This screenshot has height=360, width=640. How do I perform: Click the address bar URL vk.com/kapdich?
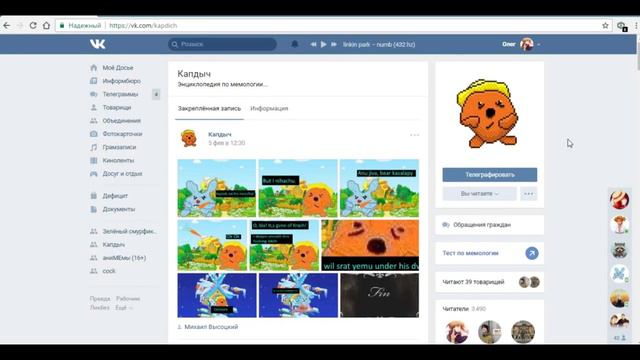pos(143,25)
